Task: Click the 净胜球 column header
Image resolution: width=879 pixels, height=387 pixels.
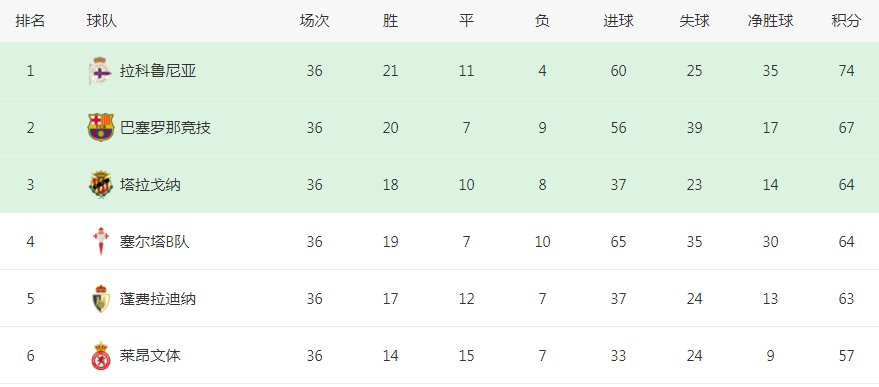Action: click(770, 21)
